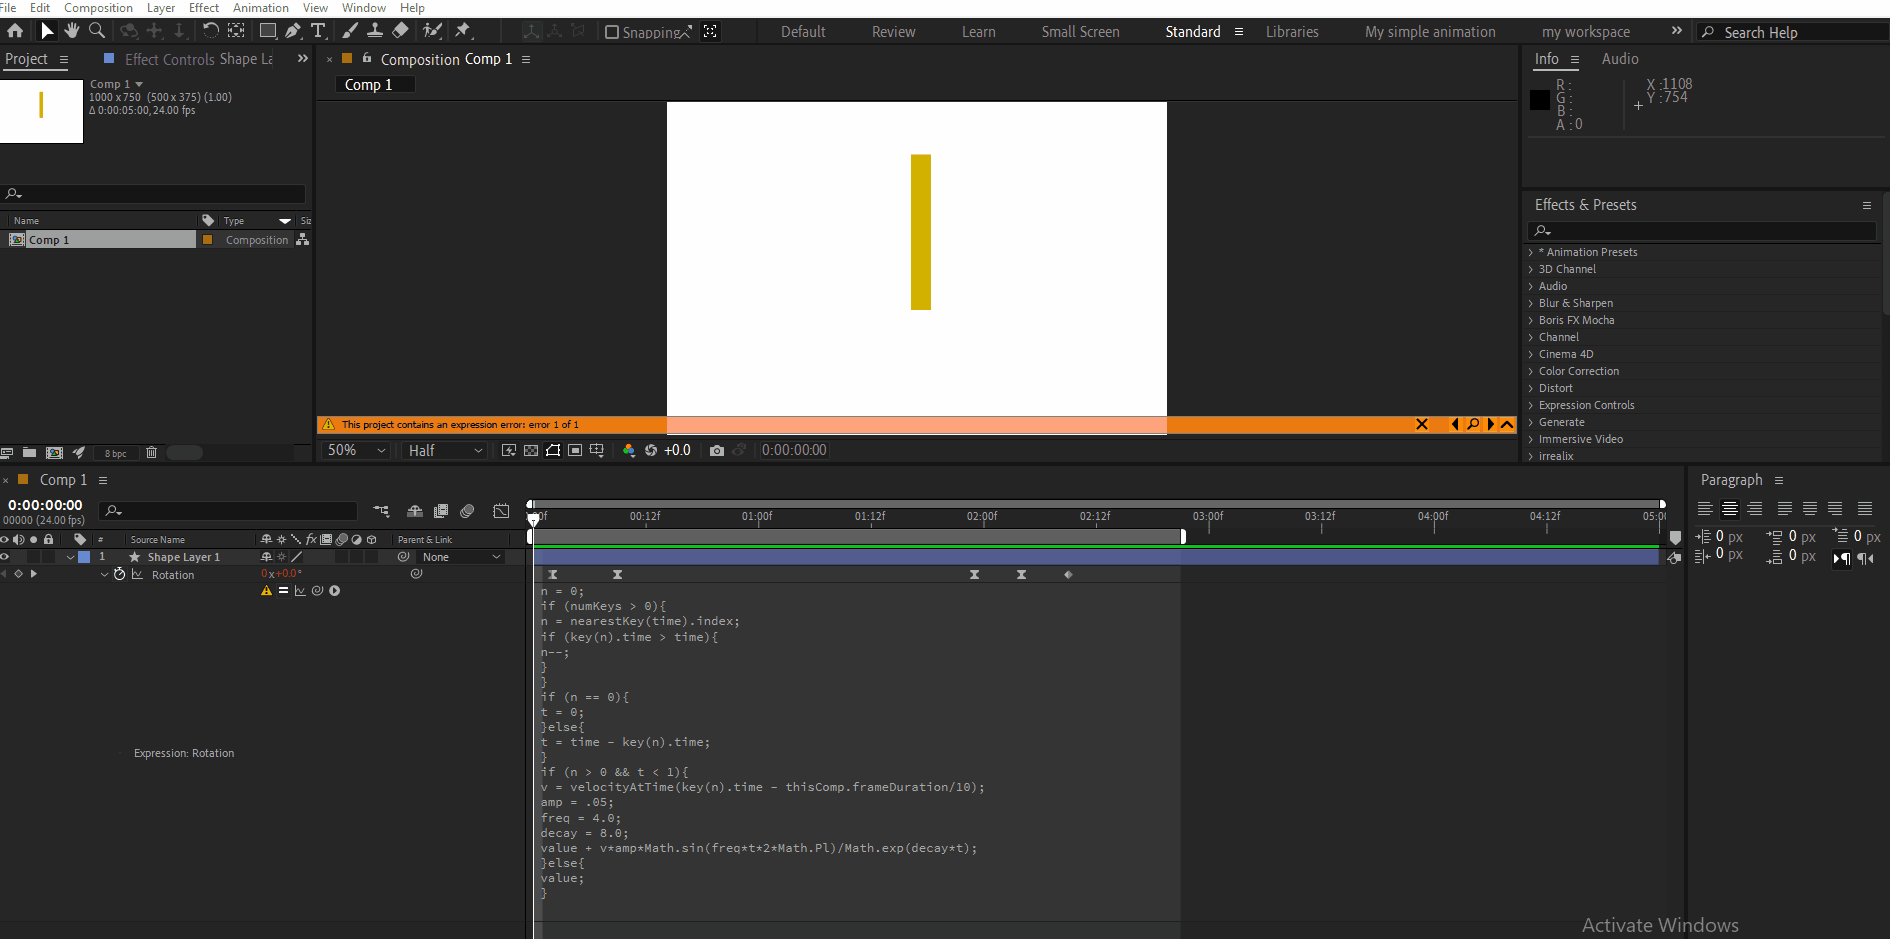The width and height of the screenshot is (1890, 939).
Task: Select the Pen tool
Action: 293,31
